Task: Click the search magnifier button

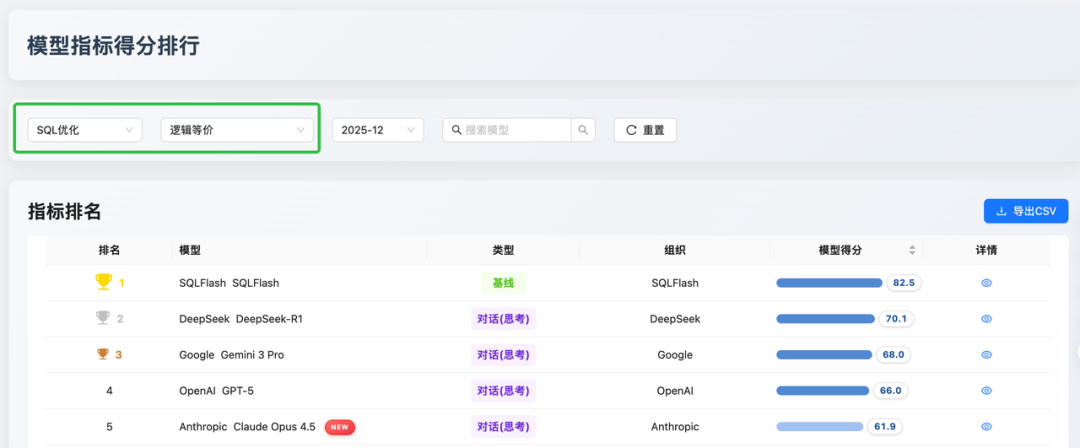Action: point(583,130)
